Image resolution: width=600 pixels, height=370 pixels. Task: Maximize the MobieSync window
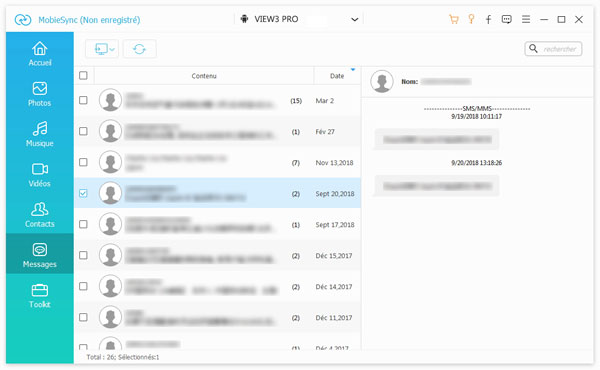coord(561,19)
